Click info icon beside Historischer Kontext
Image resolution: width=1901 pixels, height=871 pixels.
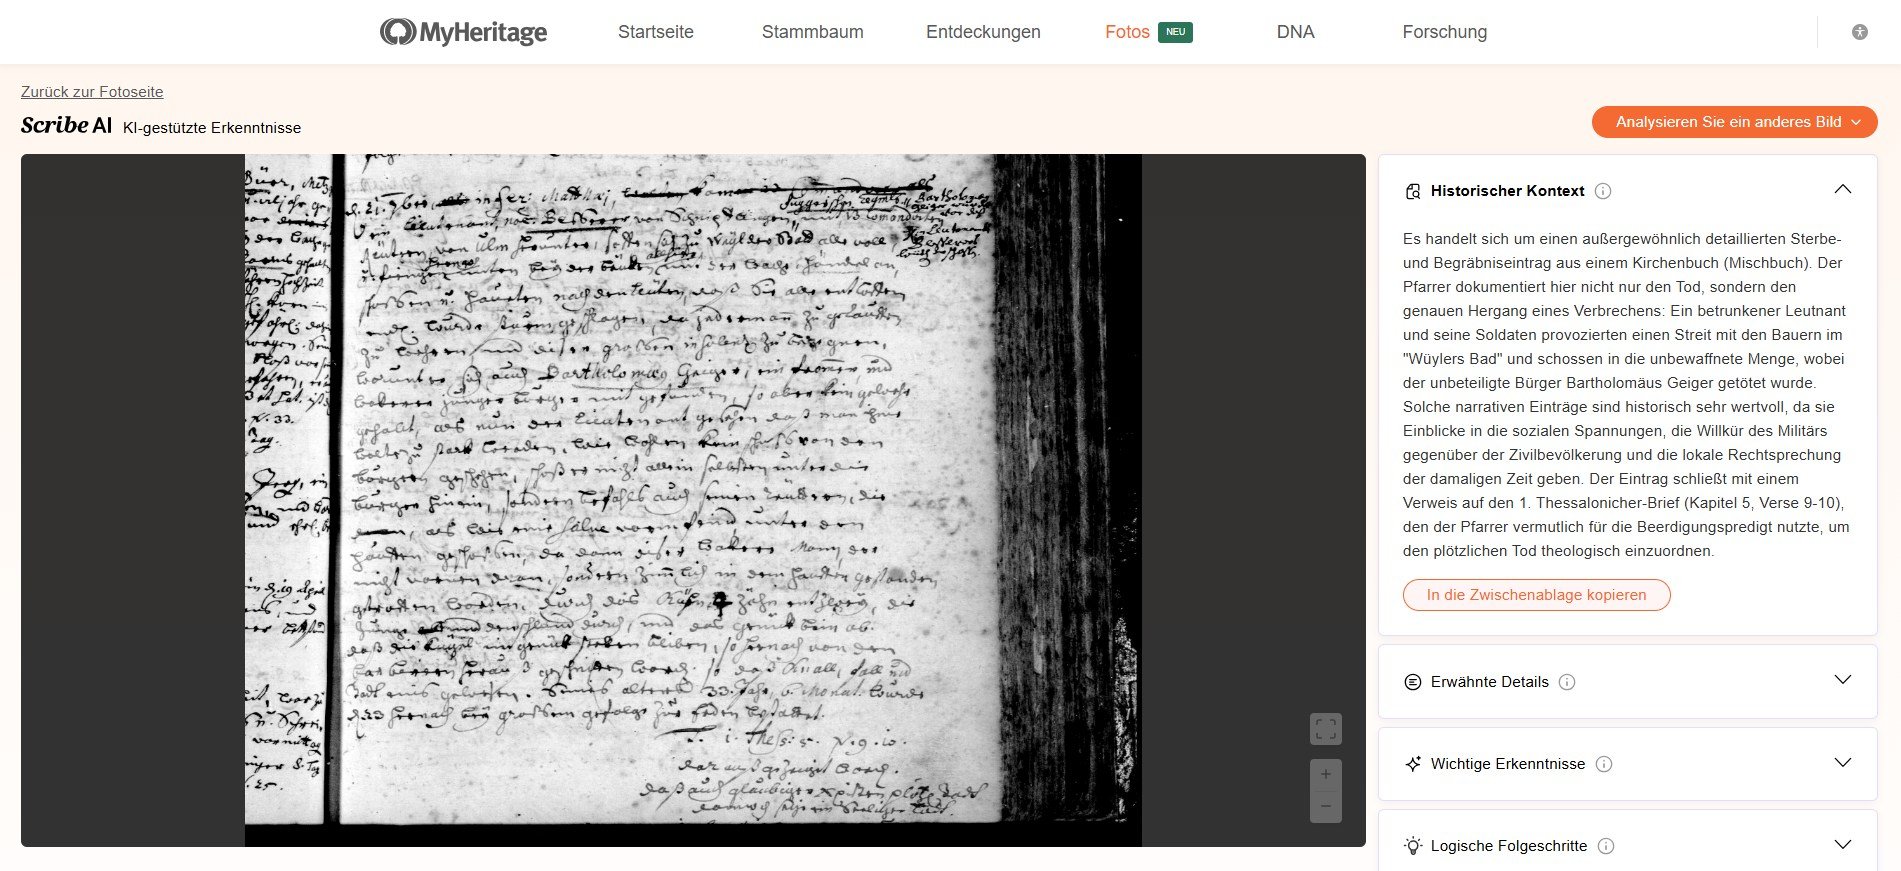pyautogui.click(x=1603, y=191)
